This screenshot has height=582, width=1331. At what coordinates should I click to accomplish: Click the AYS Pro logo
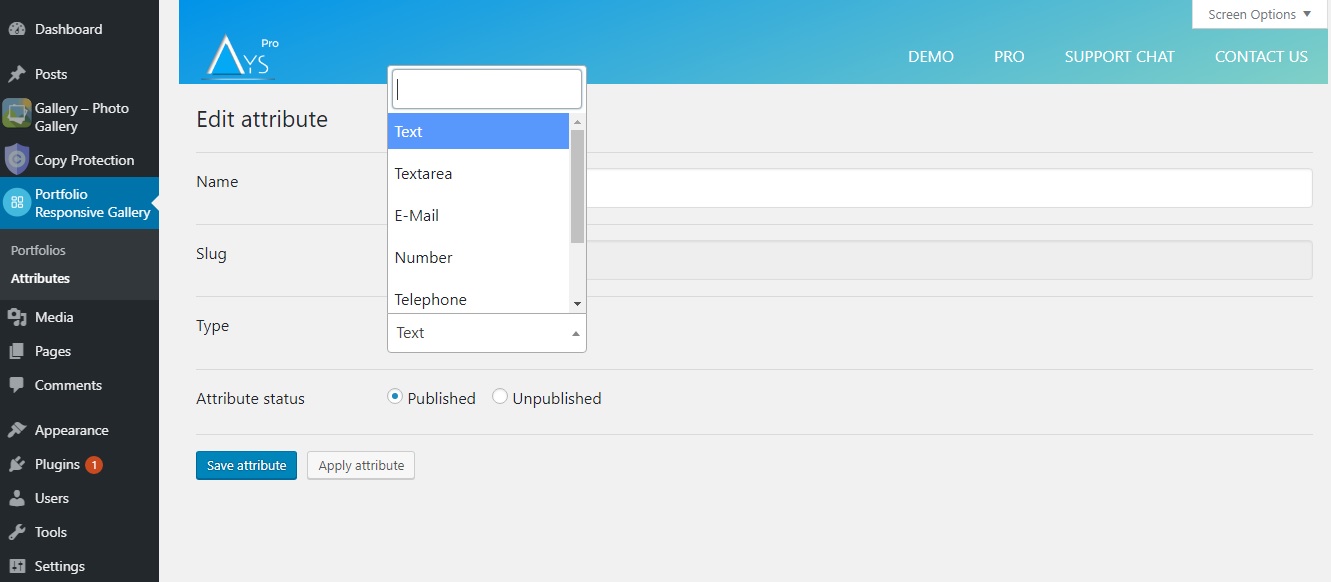pyautogui.click(x=240, y=57)
